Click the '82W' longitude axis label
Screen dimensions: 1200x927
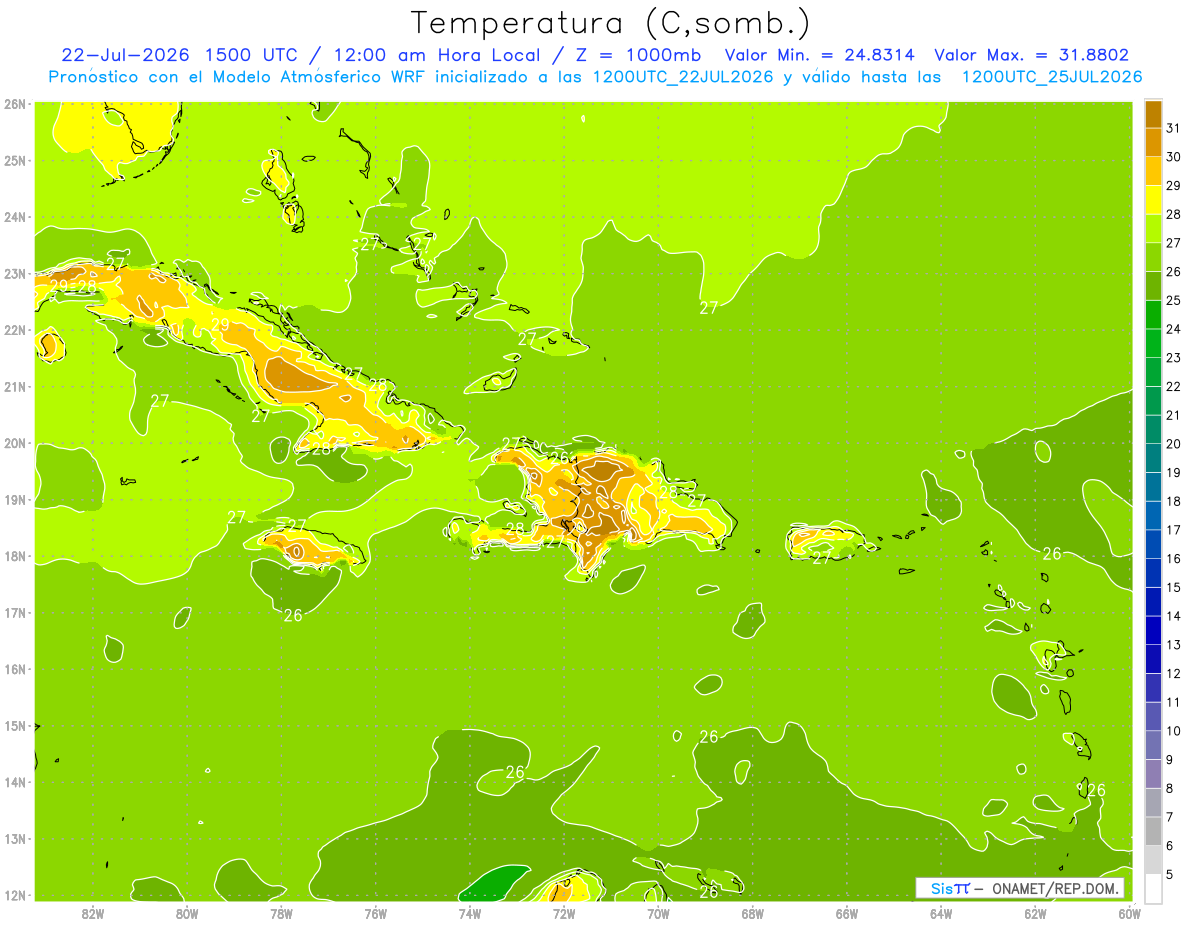[93, 913]
